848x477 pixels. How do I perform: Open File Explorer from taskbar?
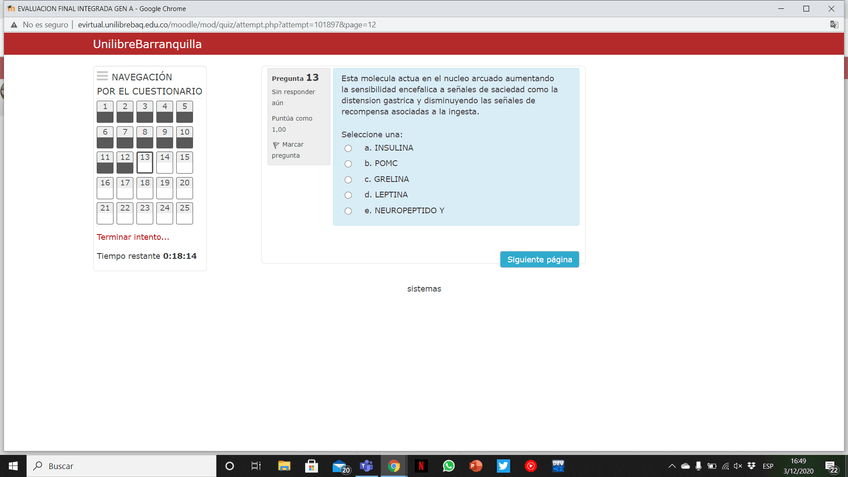click(x=284, y=466)
